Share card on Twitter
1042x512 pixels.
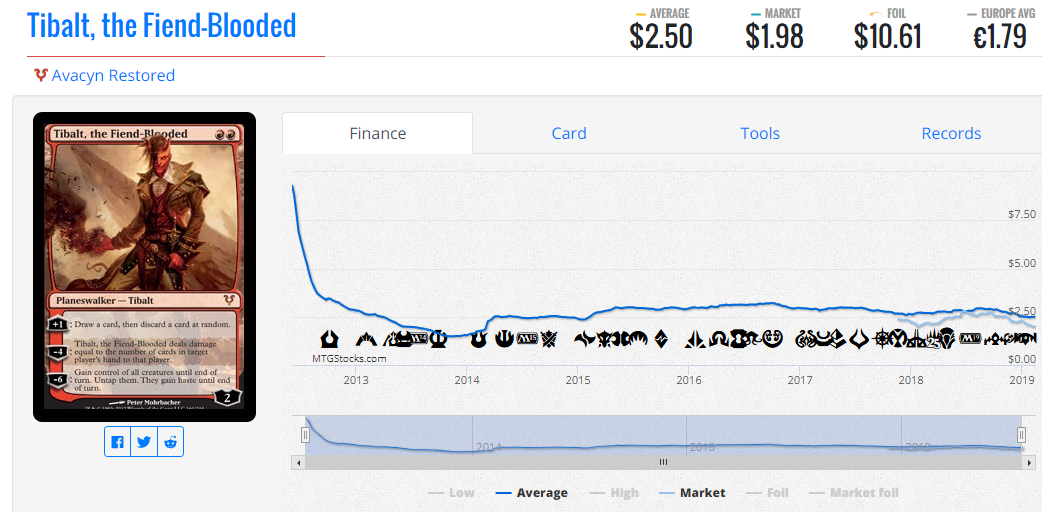(x=144, y=442)
